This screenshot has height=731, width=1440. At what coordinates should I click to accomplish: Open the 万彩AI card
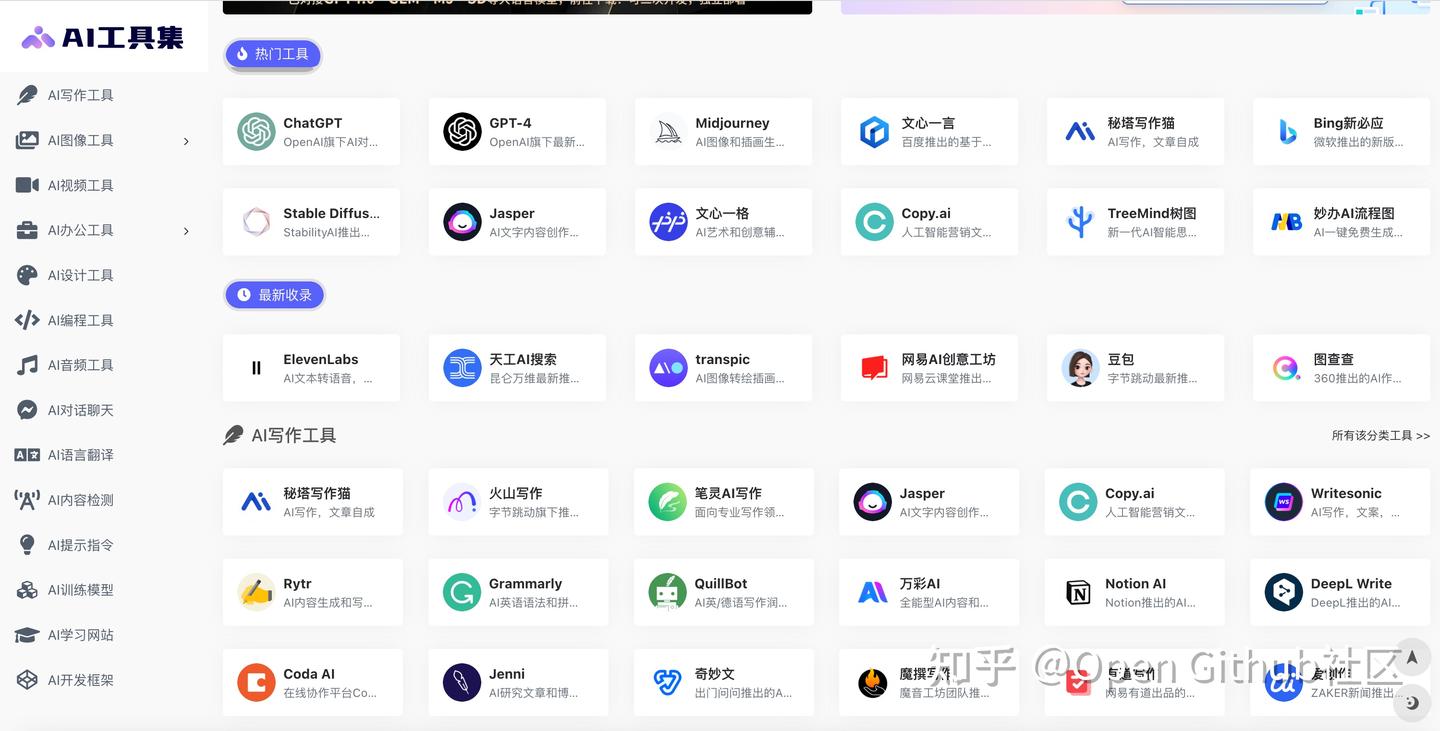click(x=928, y=592)
